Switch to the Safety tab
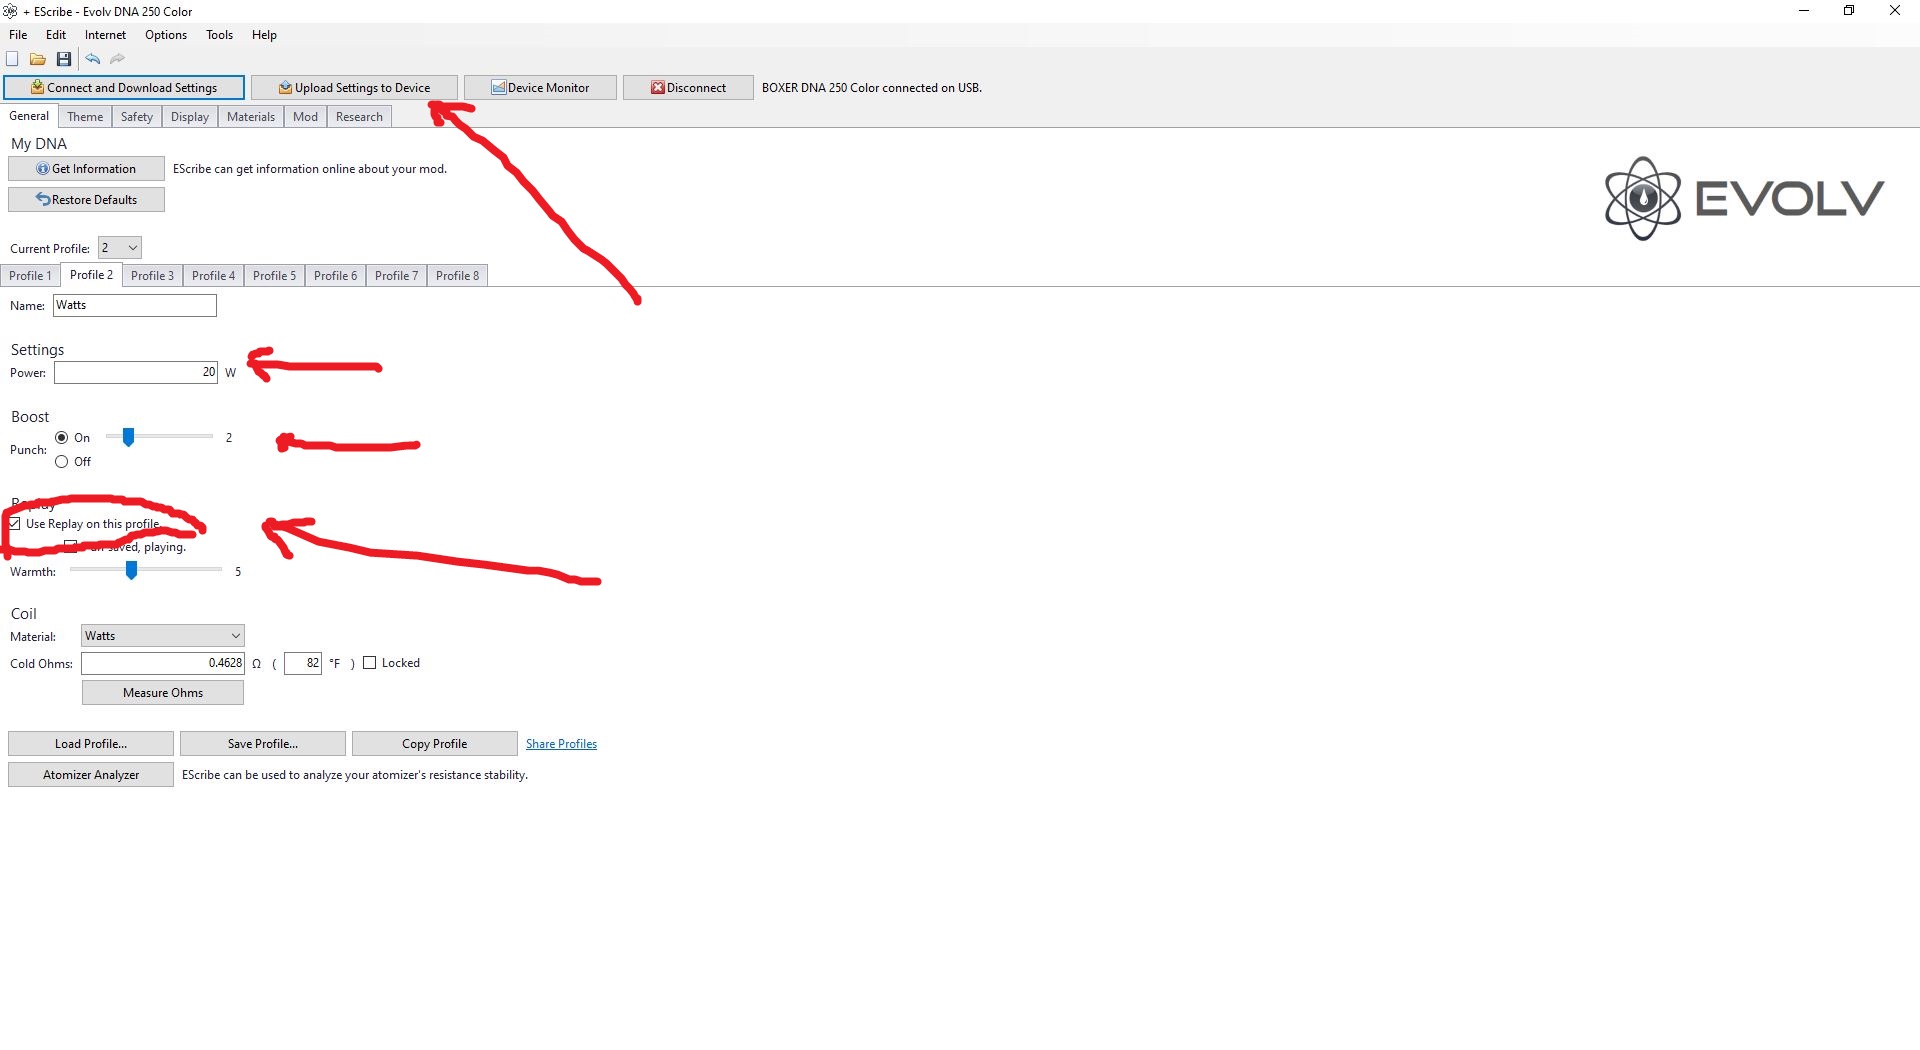 pos(137,117)
